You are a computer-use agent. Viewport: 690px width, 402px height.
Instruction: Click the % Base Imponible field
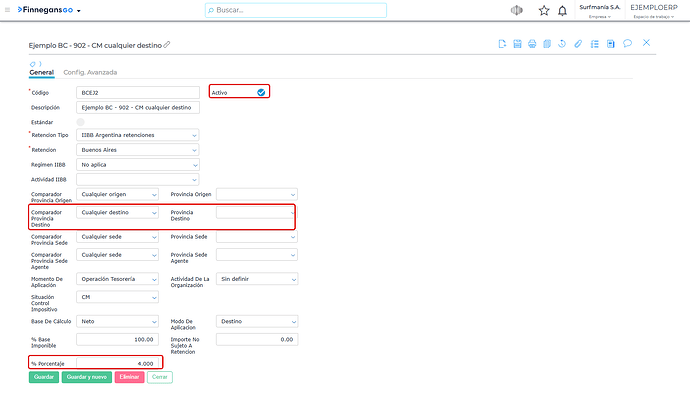(117, 340)
